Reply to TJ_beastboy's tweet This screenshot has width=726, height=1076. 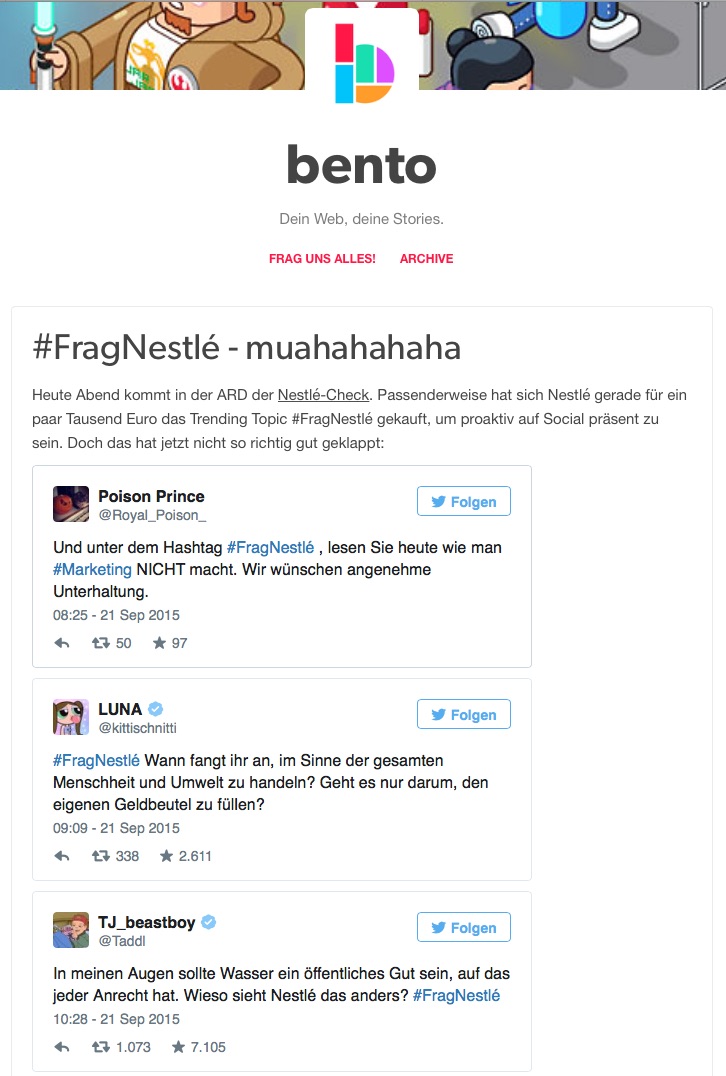click(62, 1046)
